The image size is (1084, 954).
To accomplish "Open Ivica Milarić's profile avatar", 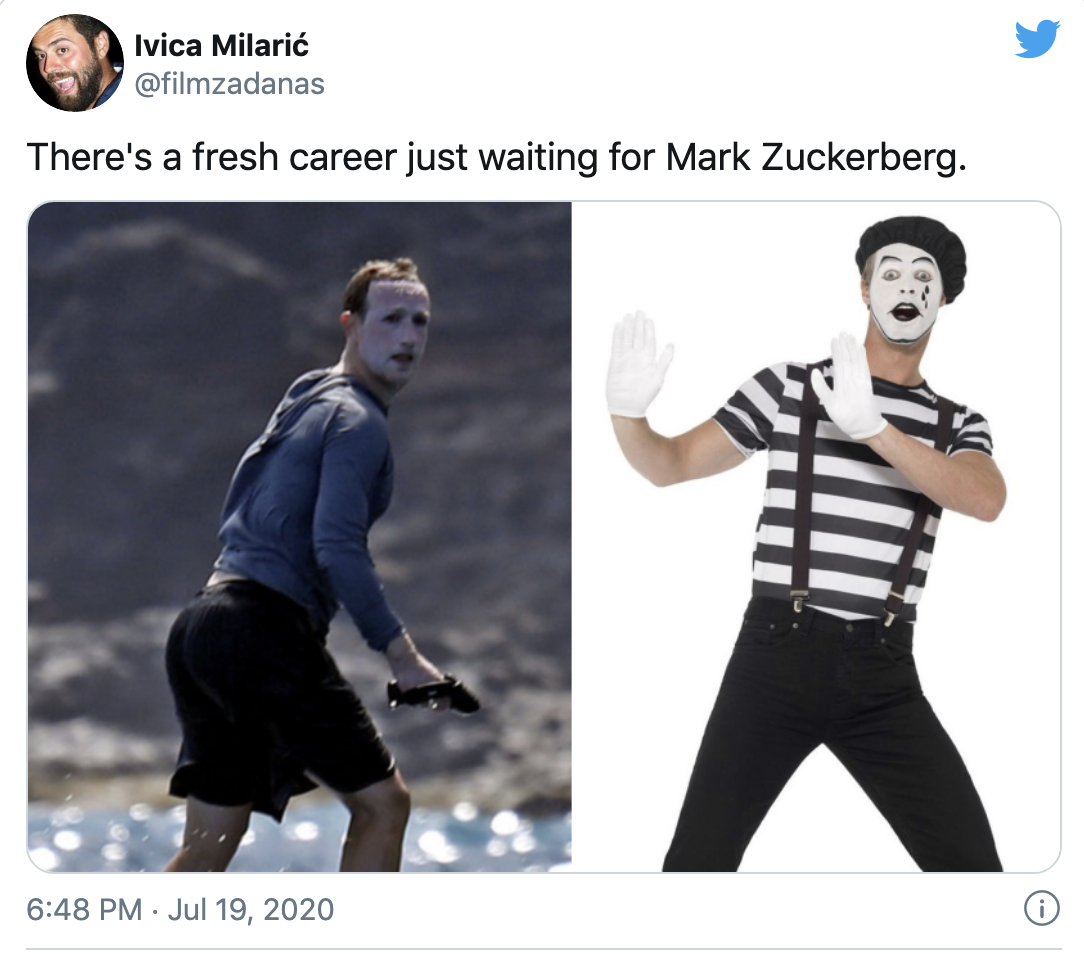I will [x=74, y=62].
